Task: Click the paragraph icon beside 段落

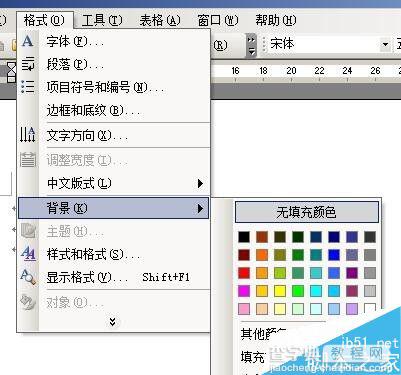Action: tap(28, 64)
